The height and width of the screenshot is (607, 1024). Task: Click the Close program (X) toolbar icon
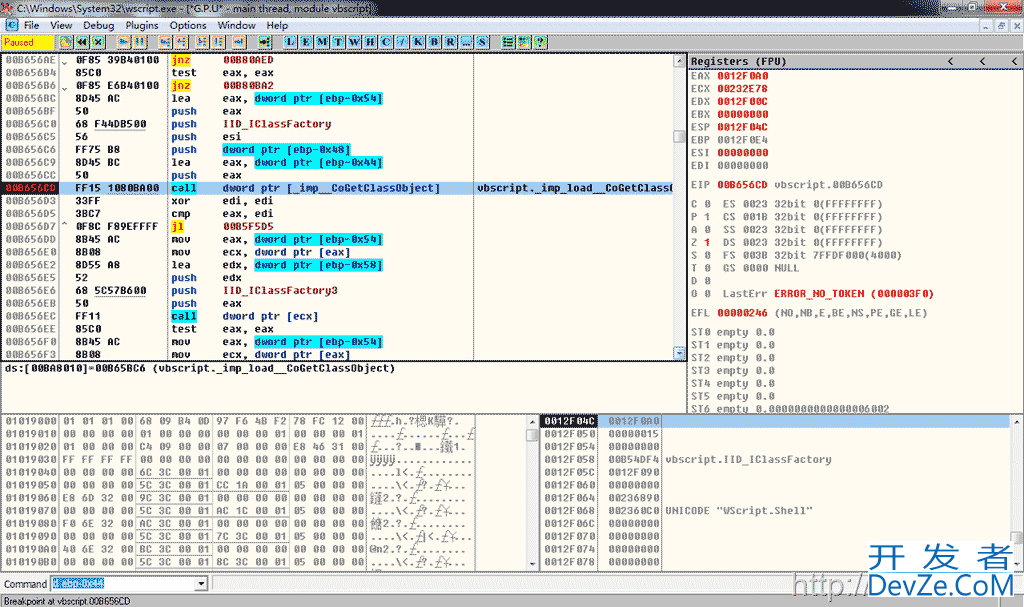[98, 42]
